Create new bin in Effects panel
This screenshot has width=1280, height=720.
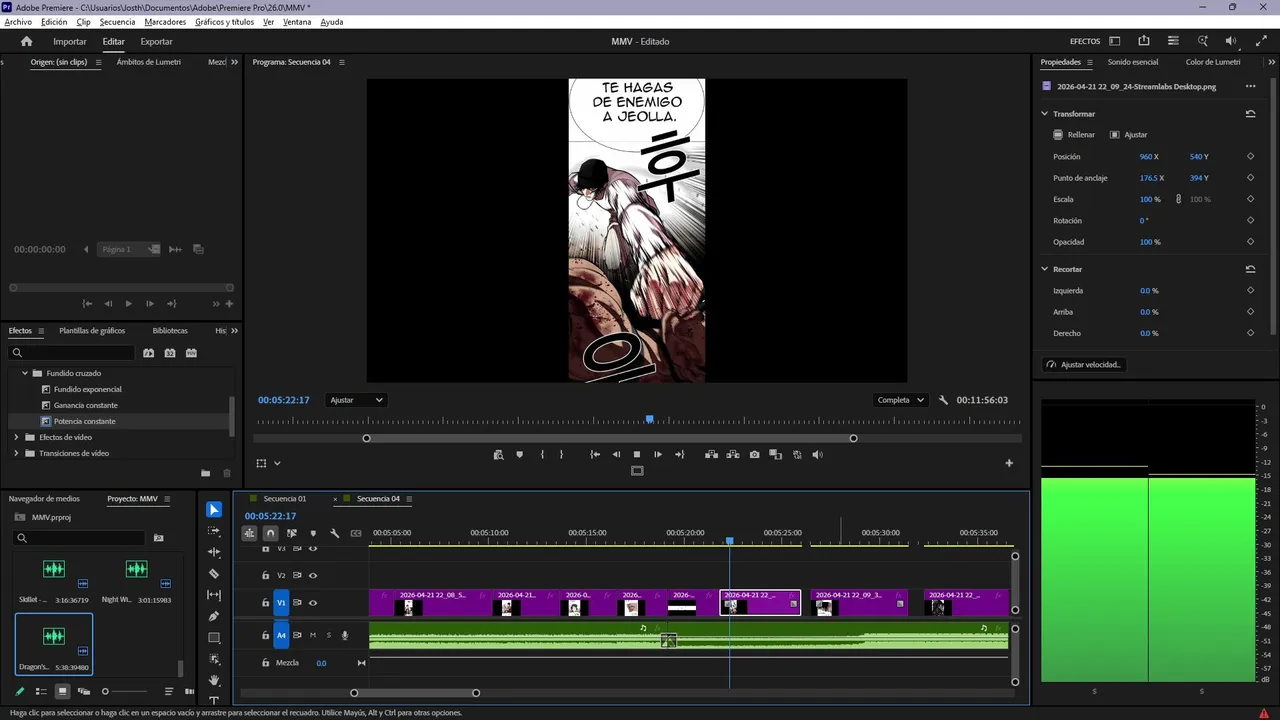click(205, 473)
